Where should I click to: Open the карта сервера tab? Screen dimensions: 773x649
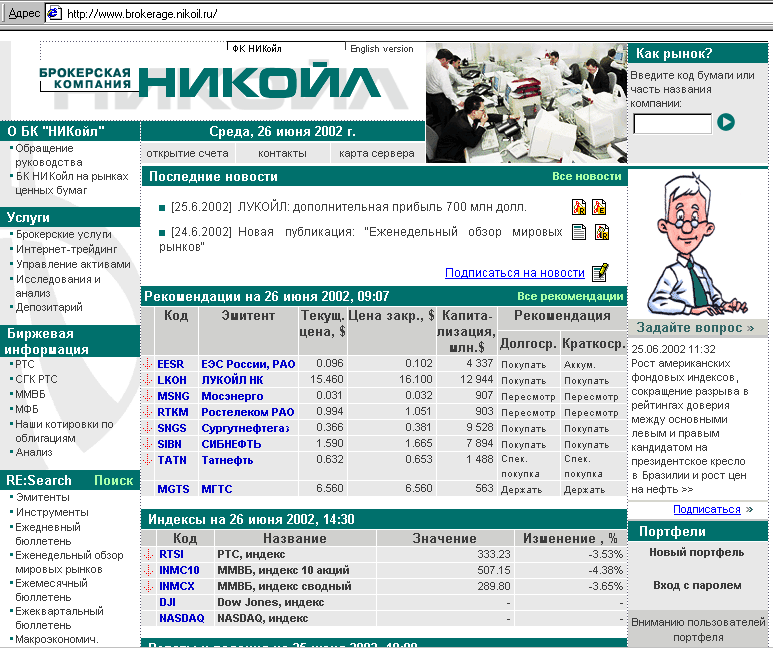(377, 153)
